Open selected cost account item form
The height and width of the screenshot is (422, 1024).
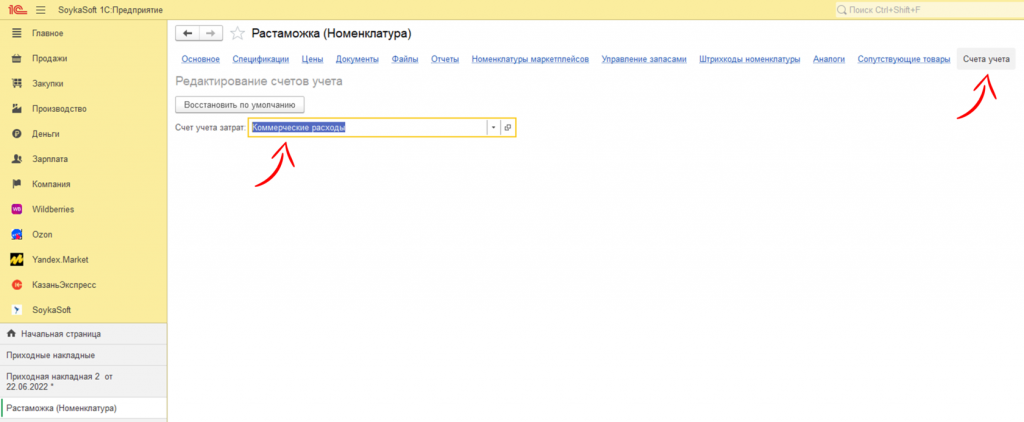(507, 128)
